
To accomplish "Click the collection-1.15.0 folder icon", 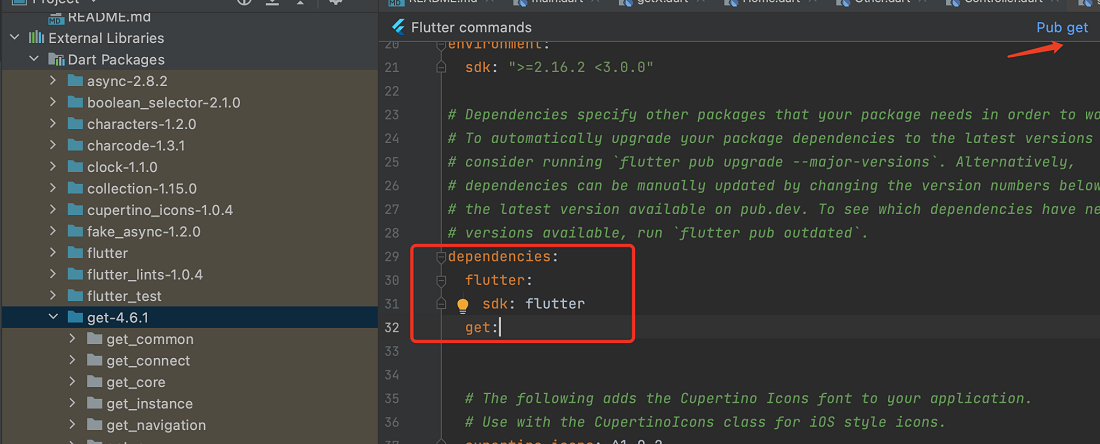I will (x=75, y=188).
